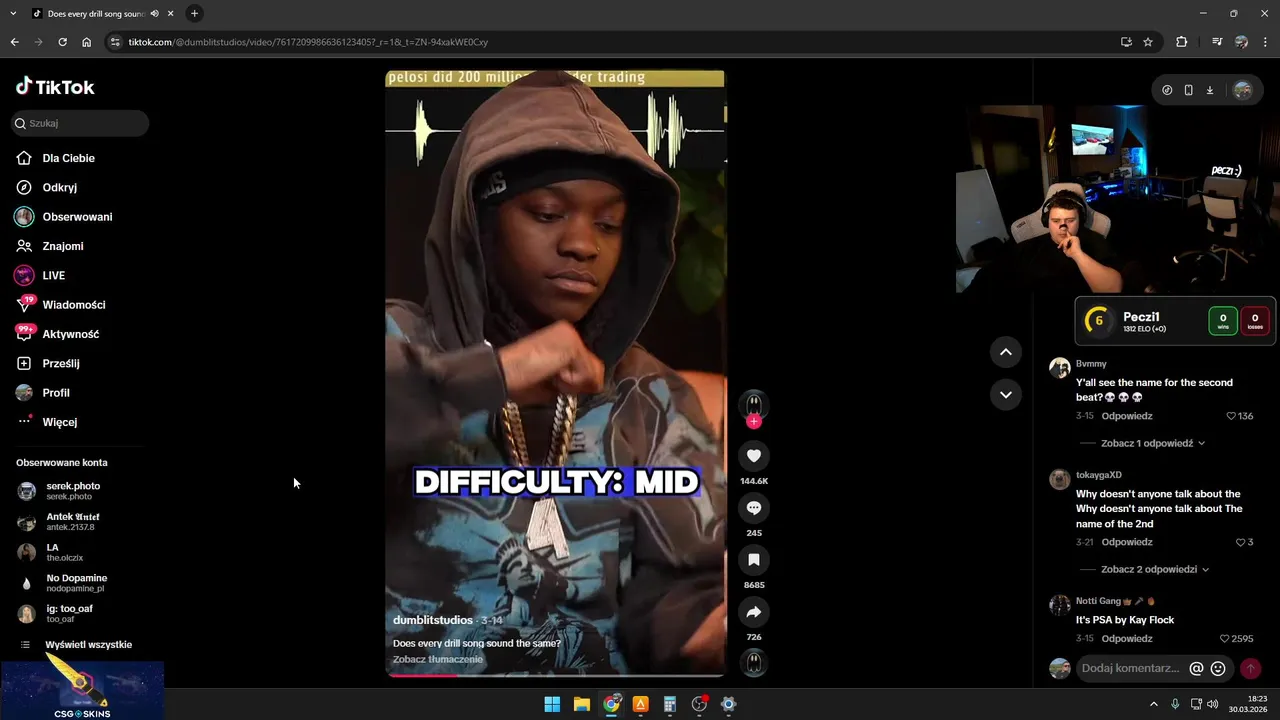Bookmark the video

pyautogui.click(x=754, y=560)
